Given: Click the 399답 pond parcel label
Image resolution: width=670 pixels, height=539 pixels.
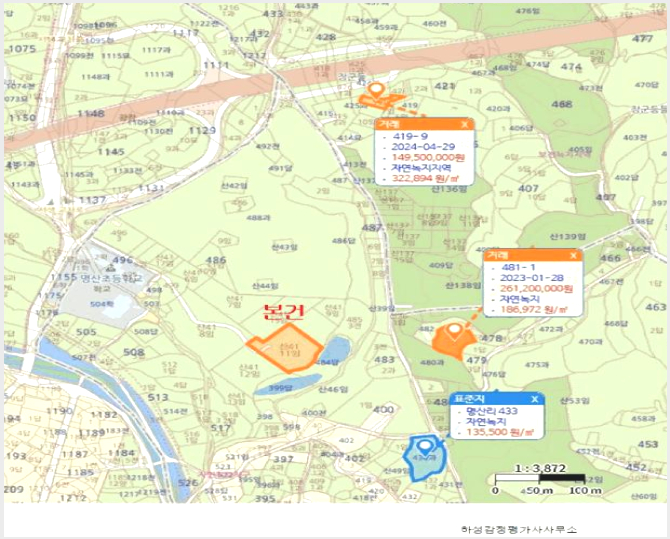Looking at the screenshot, I should click(280, 388).
